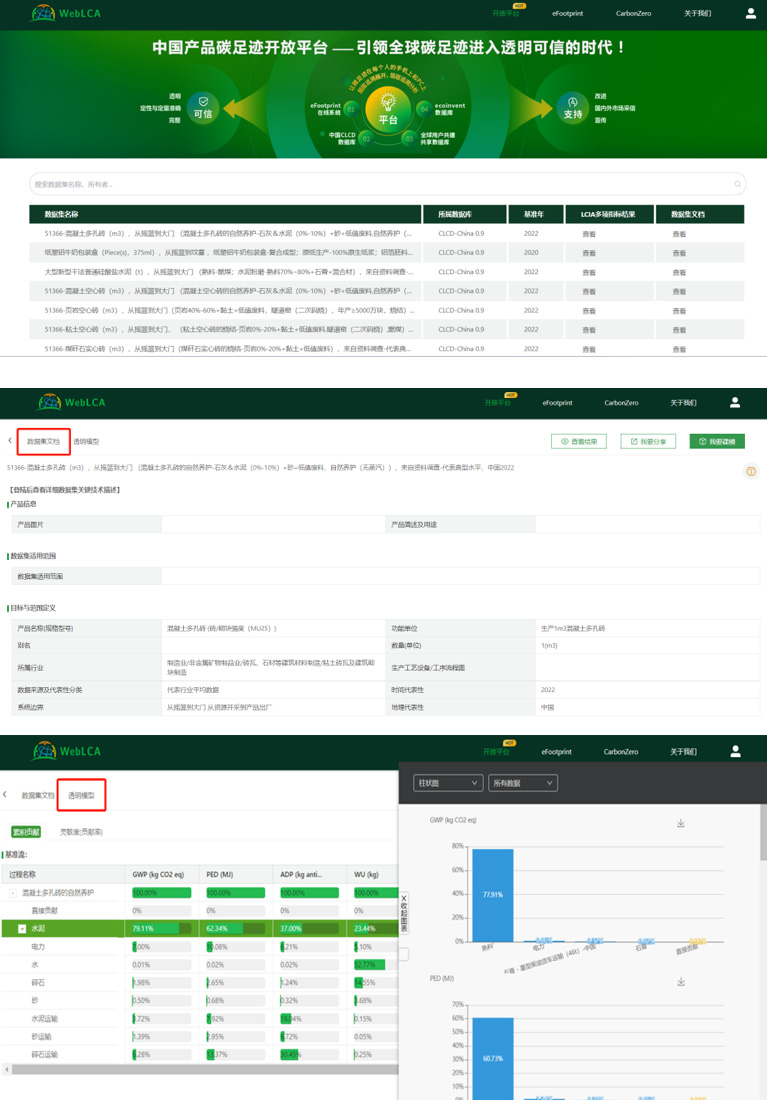The width and height of the screenshot is (767, 1100).
Task: Click the 平台 lightbulb icon in the banner
Action: pyautogui.click(x=388, y=109)
